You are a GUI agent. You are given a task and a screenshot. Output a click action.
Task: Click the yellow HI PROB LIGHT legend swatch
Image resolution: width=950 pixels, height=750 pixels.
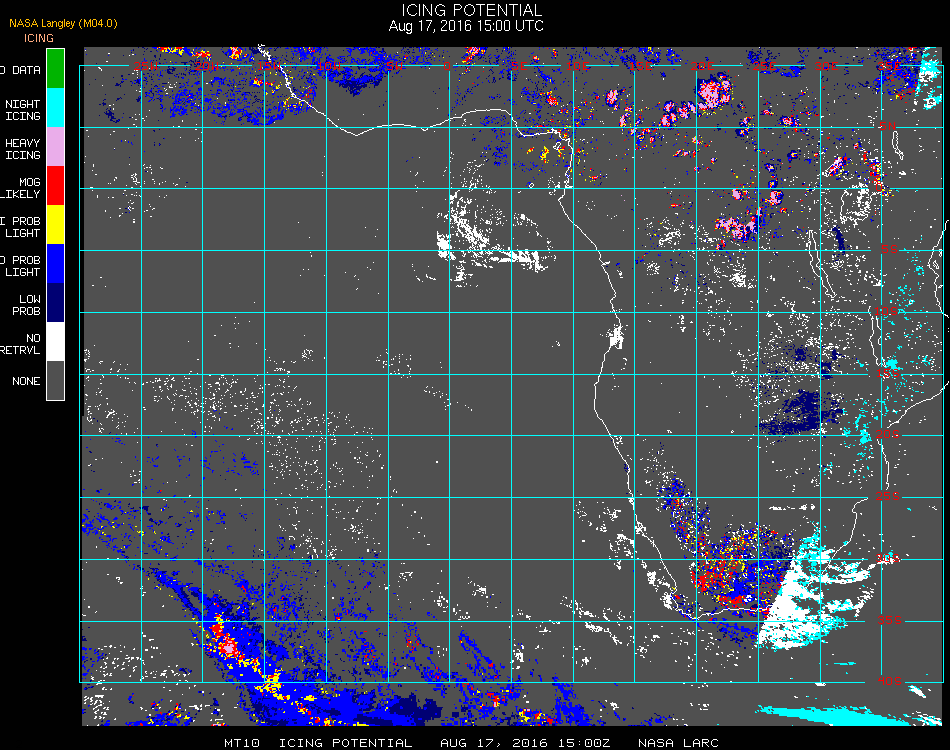pyautogui.click(x=55, y=225)
